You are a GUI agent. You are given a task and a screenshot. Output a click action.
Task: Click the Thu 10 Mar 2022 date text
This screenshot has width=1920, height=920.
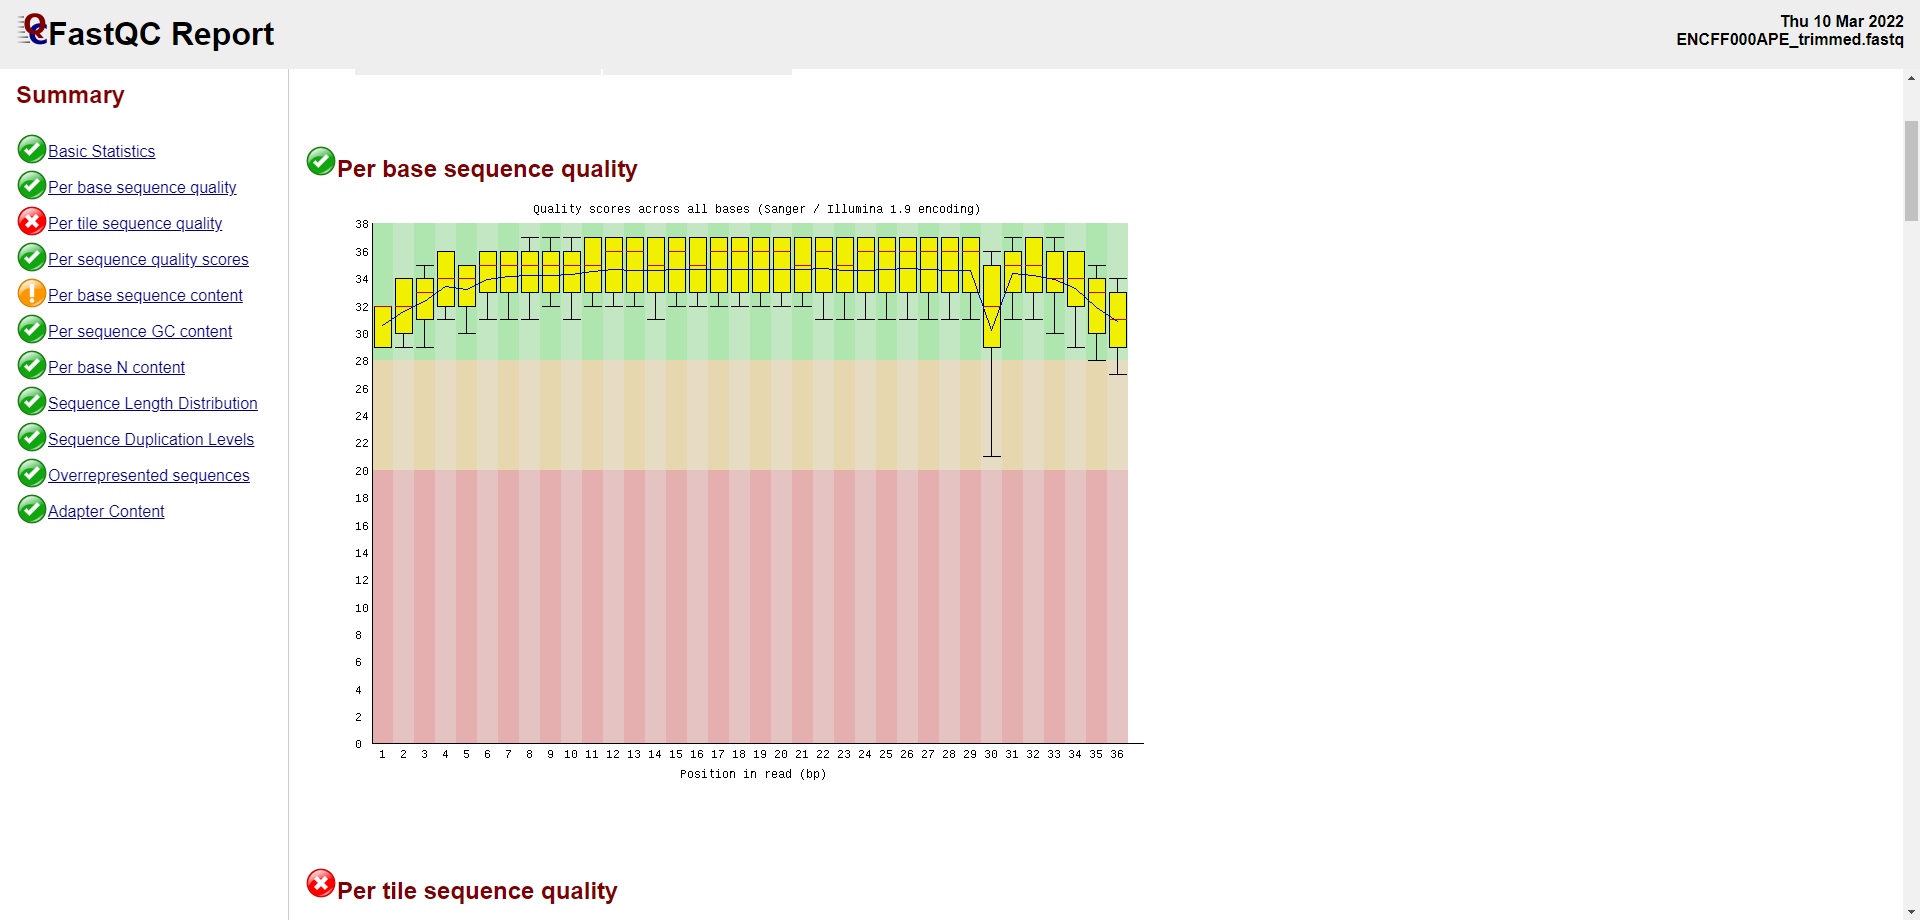(x=1842, y=22)
